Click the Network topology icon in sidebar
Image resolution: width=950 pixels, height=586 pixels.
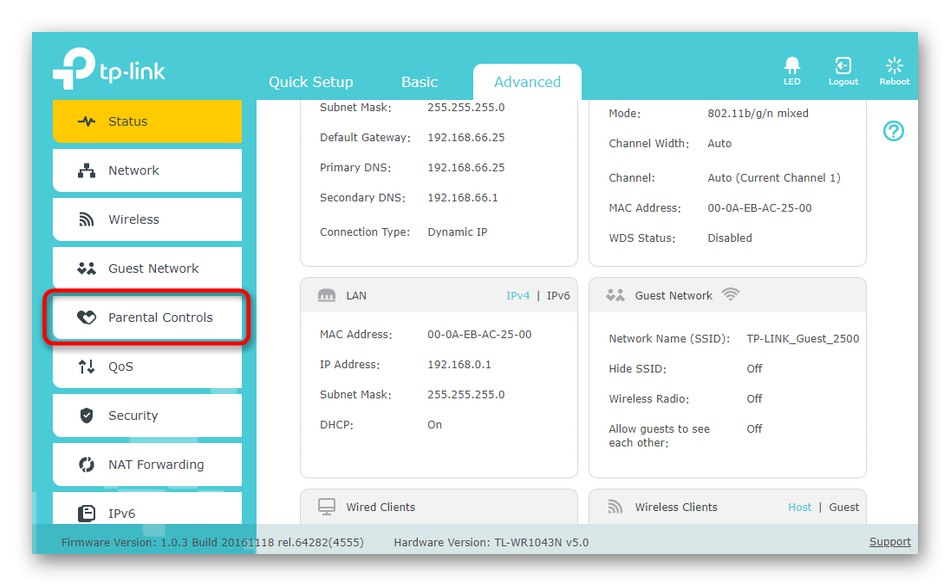pos(87,170)
